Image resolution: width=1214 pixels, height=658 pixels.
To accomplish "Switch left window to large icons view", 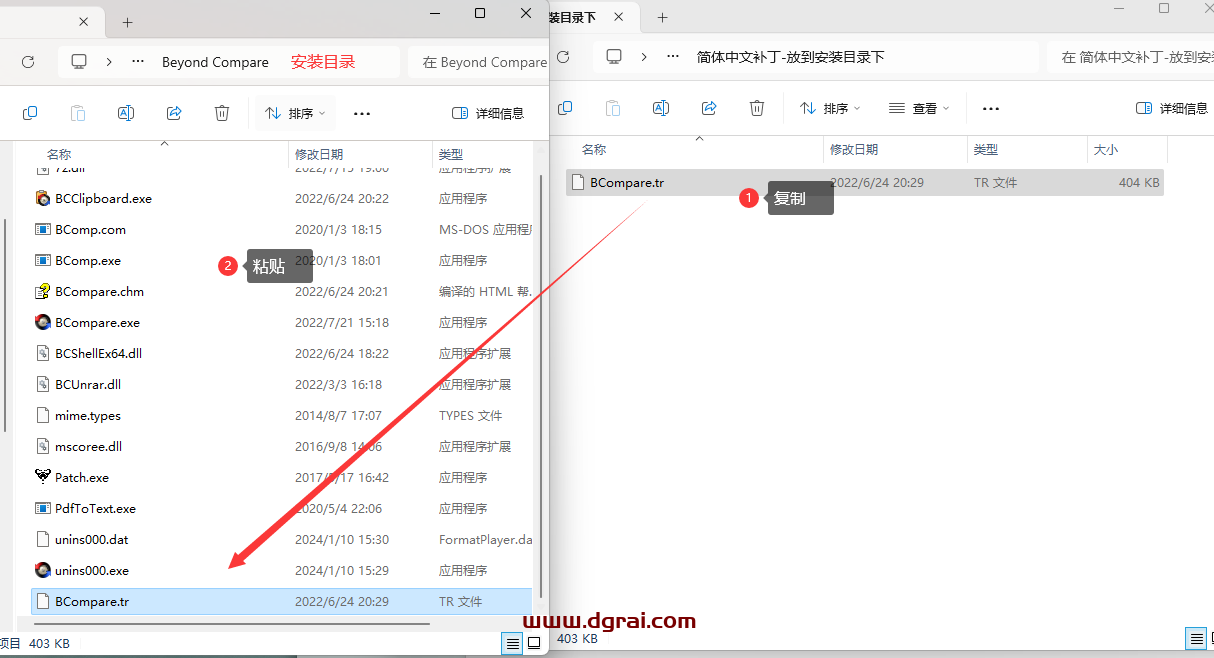I will (x=534, y=643).
